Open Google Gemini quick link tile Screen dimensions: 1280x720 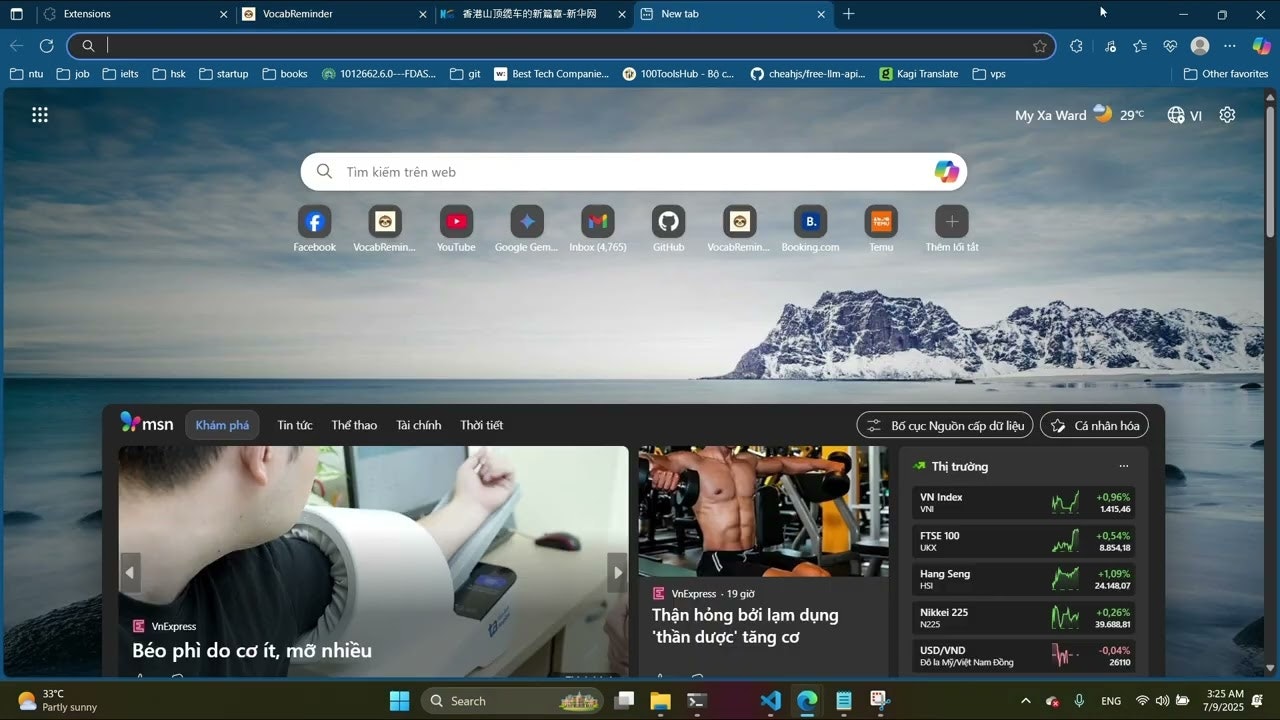point(527,229)
